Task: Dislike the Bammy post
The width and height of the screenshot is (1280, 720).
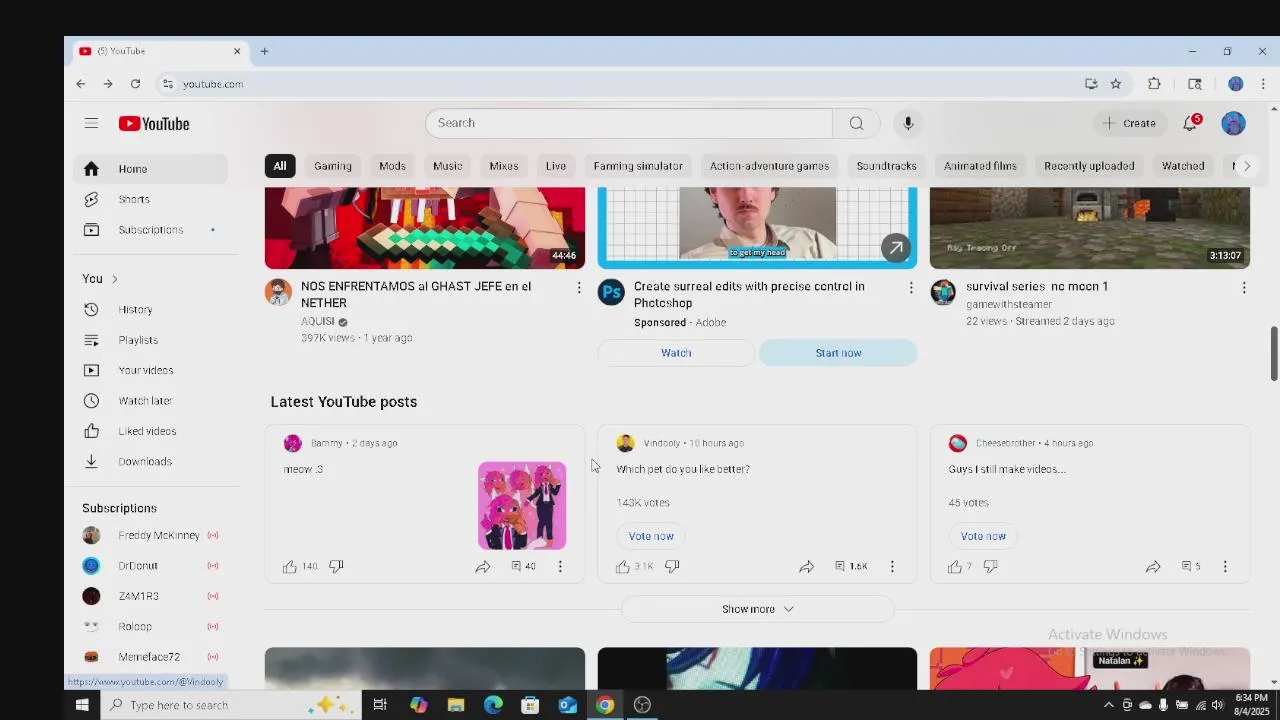Action: (x=336, y=566)
